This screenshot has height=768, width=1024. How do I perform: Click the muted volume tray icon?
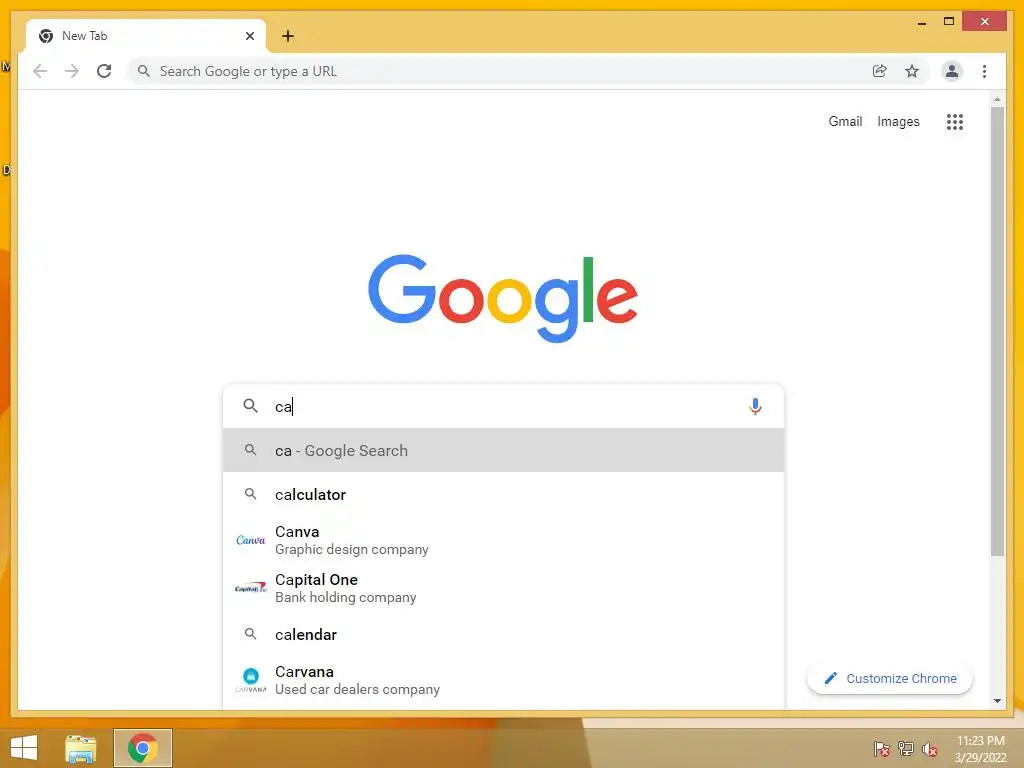click(x=930, y=749)
